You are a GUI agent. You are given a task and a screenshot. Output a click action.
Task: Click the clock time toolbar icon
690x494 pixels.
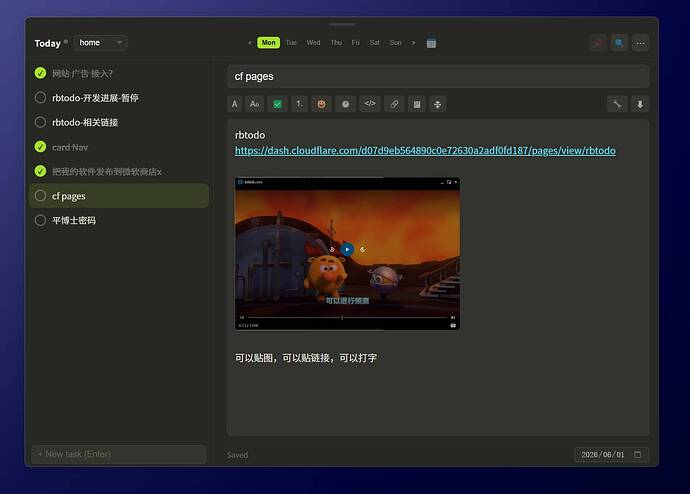coord(345,104)
